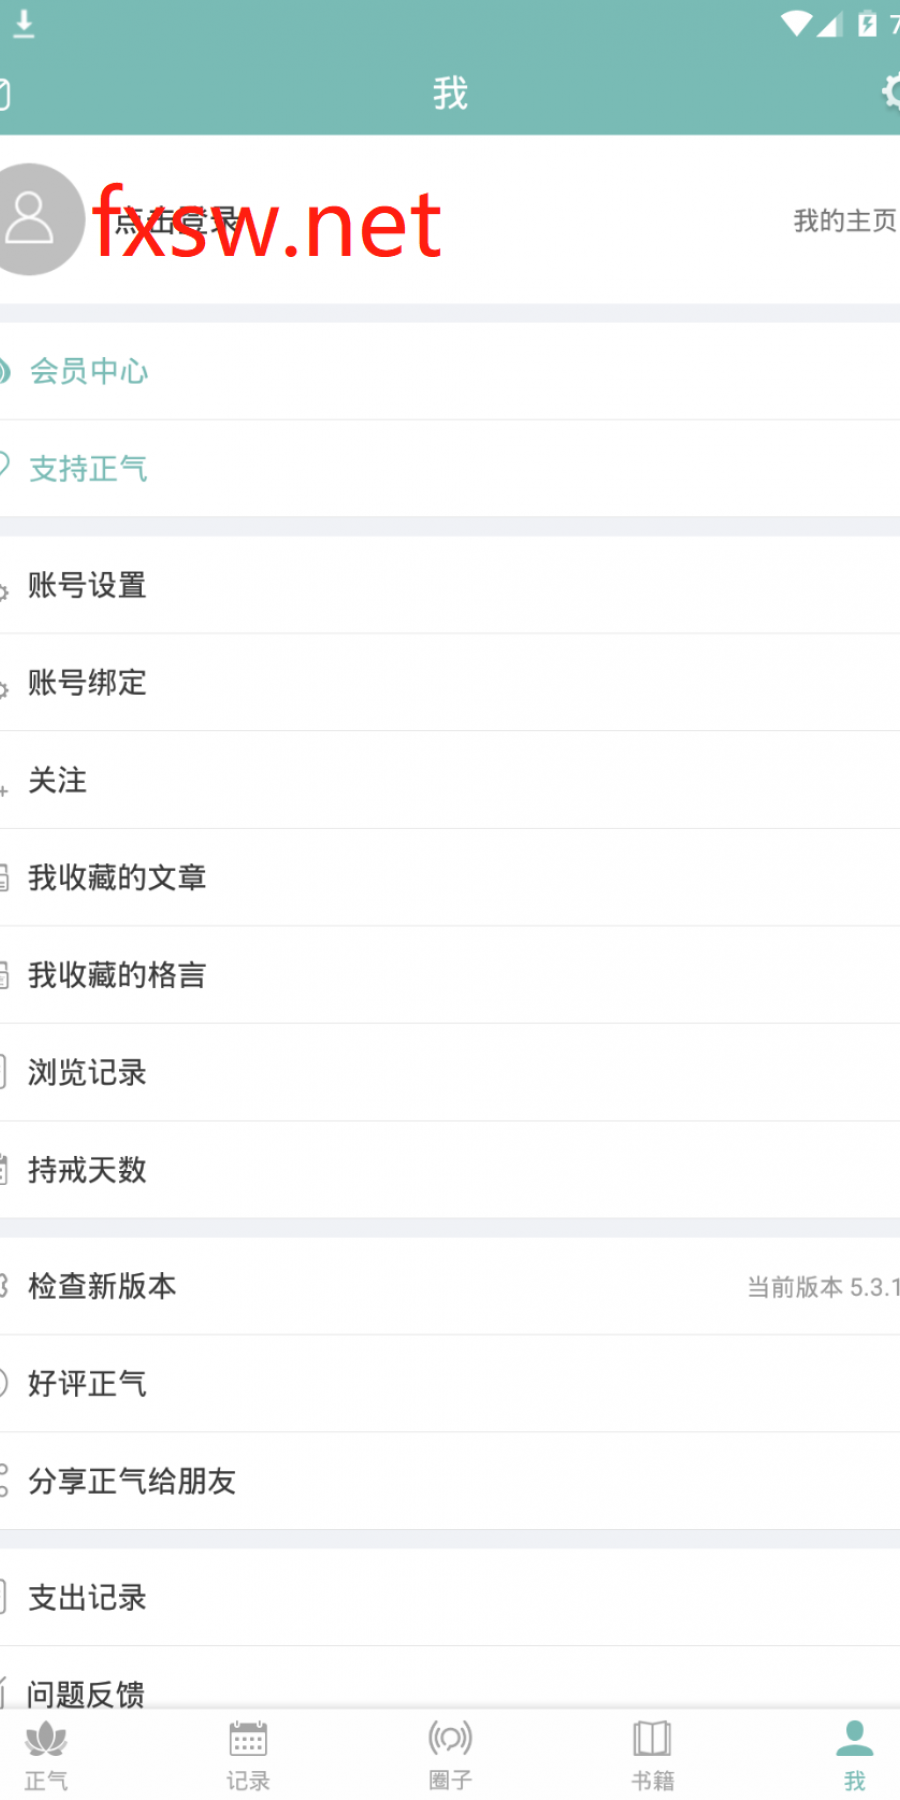The width and height of the screenshot is (900, 1800).
Task: Check for updates via 检查新版本
Action: pyautogui.click(x=450, y=1286)
